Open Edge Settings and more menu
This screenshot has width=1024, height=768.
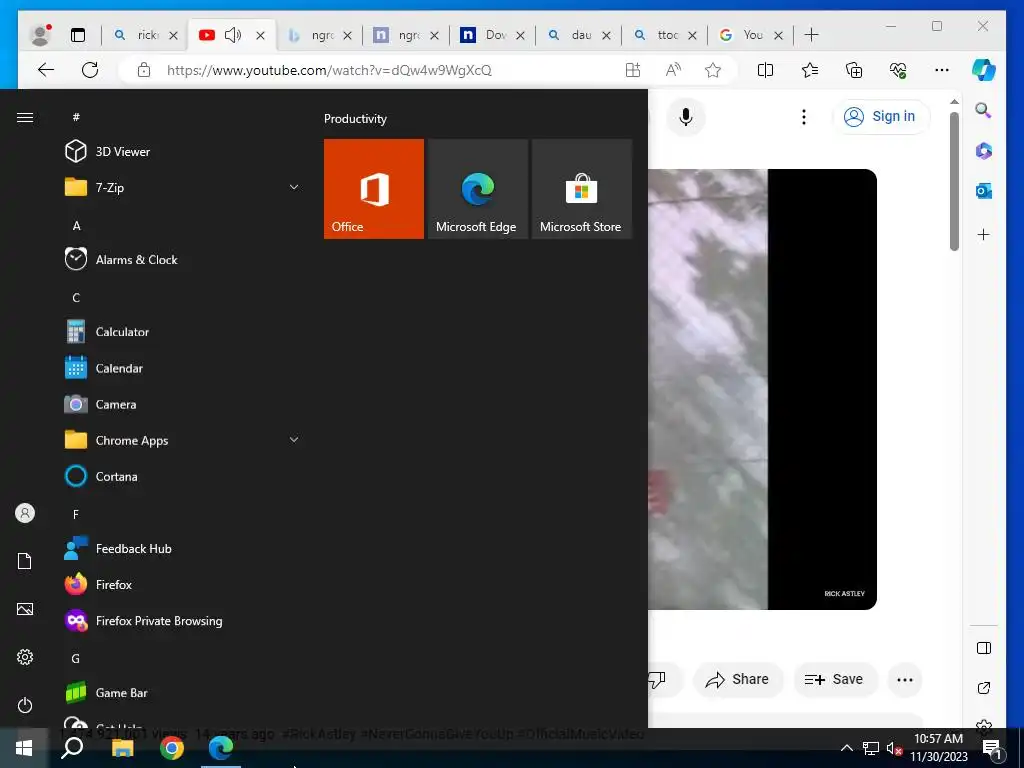[x=942, y=70]
